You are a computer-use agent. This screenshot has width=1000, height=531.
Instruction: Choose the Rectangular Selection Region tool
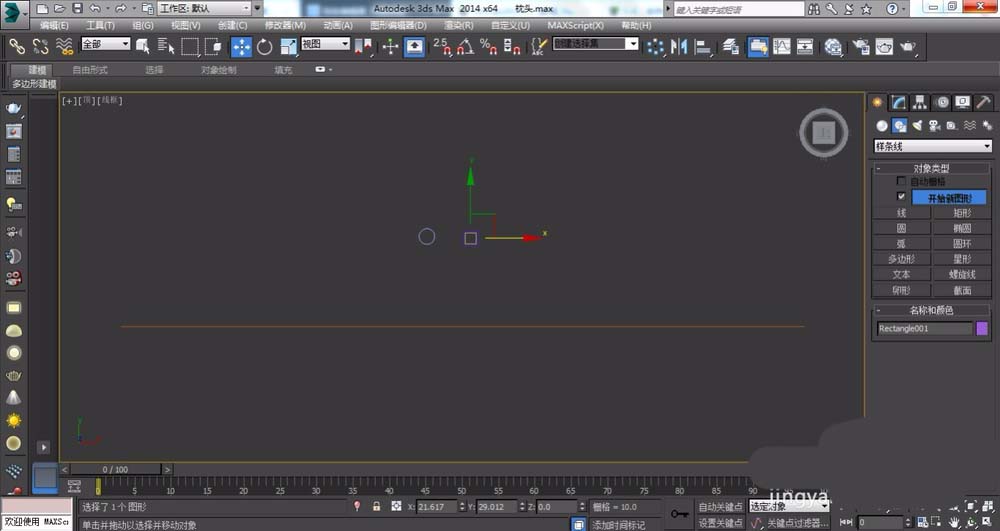(189, 46)
